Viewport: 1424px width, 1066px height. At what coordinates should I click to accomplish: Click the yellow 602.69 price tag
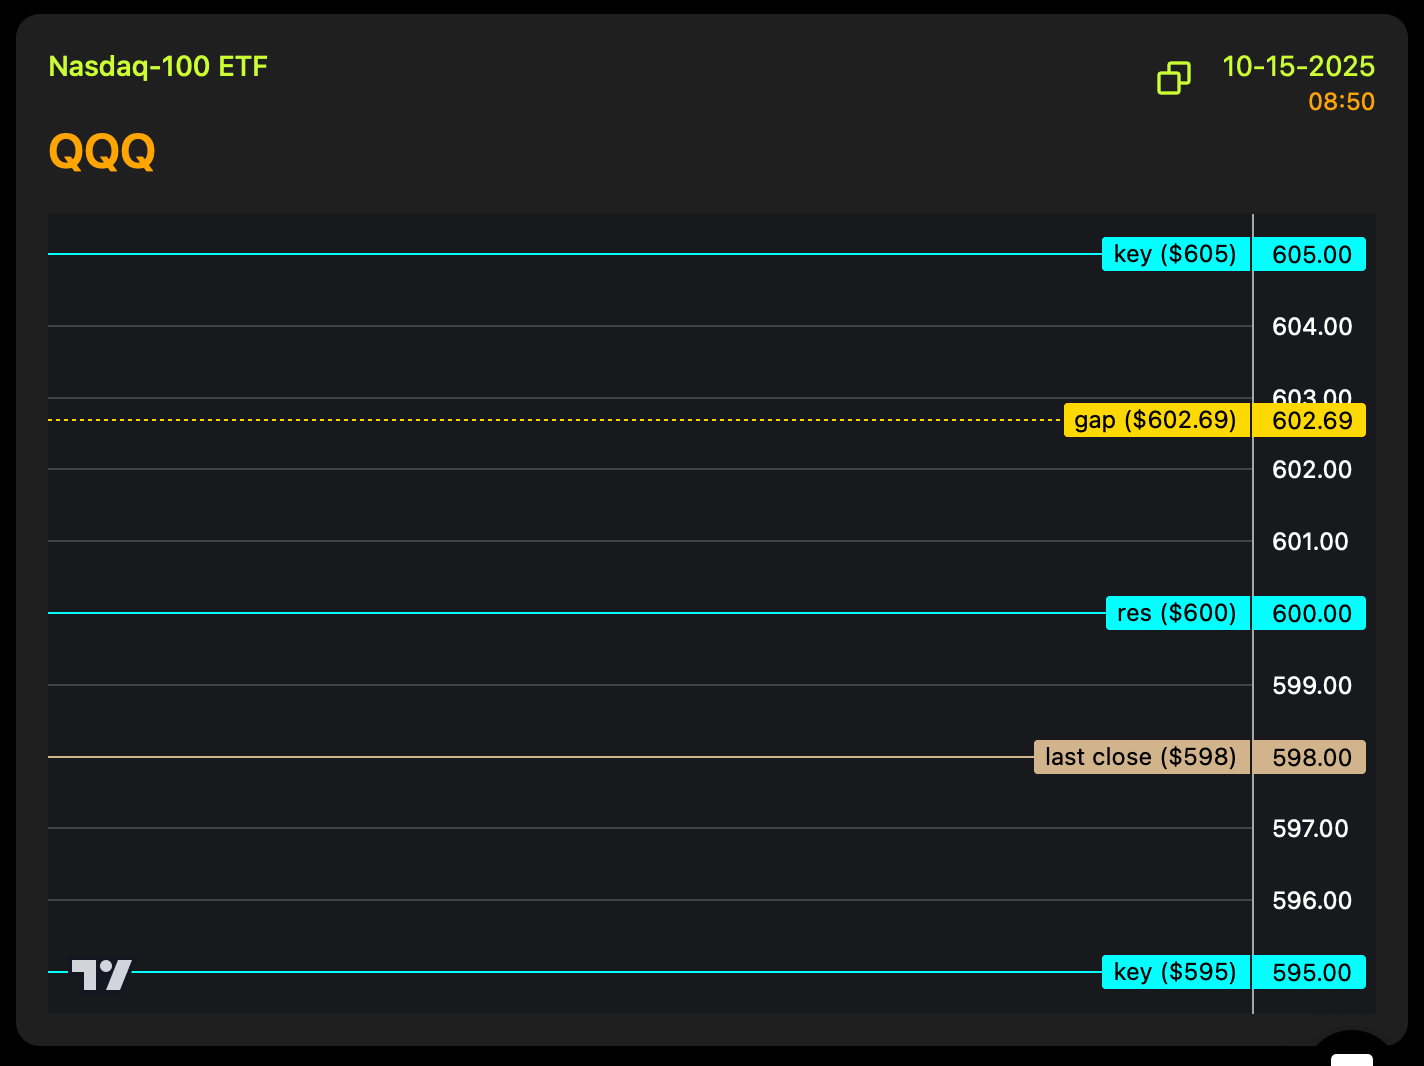pos(1311,421)
